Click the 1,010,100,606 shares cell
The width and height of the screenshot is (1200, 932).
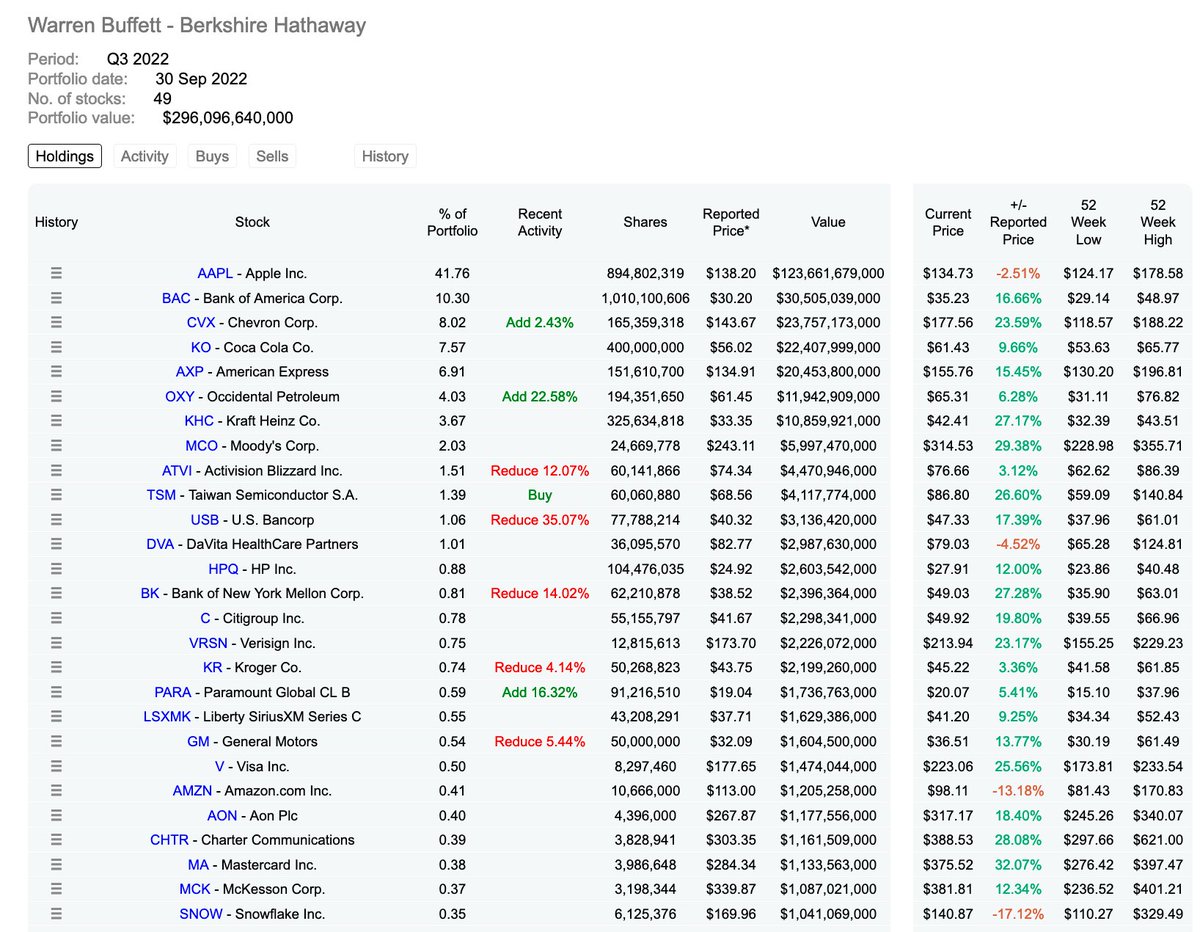pyautogui.click(x=645, y=298)
